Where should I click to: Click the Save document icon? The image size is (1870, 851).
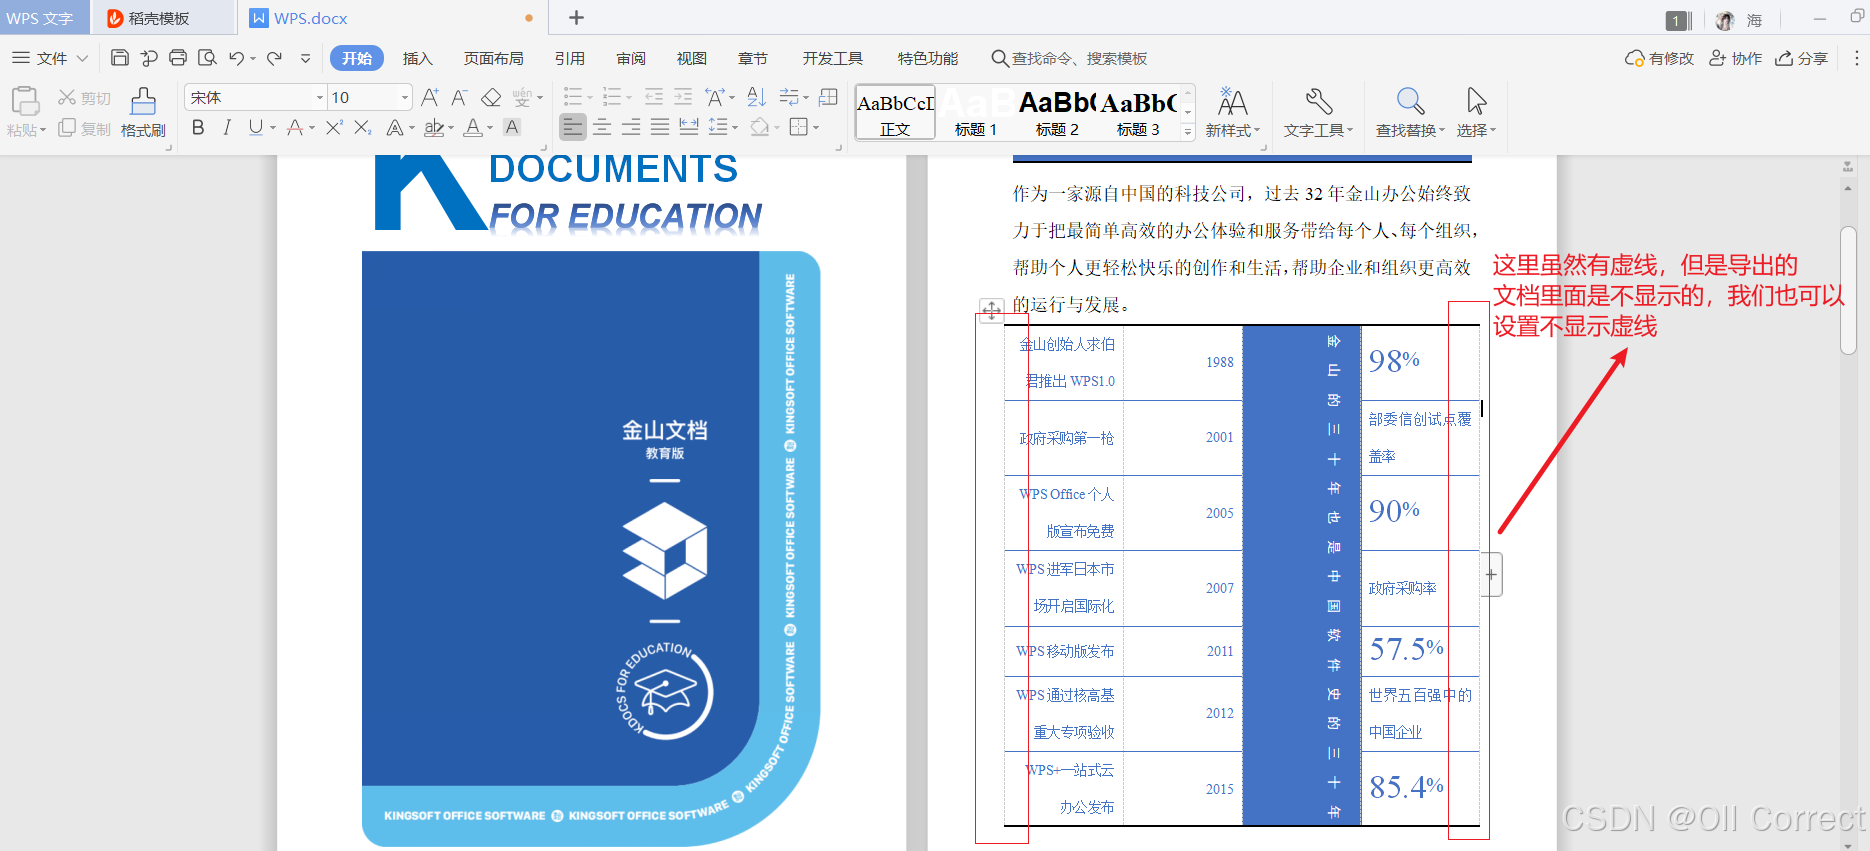click(x=120, y=58)
